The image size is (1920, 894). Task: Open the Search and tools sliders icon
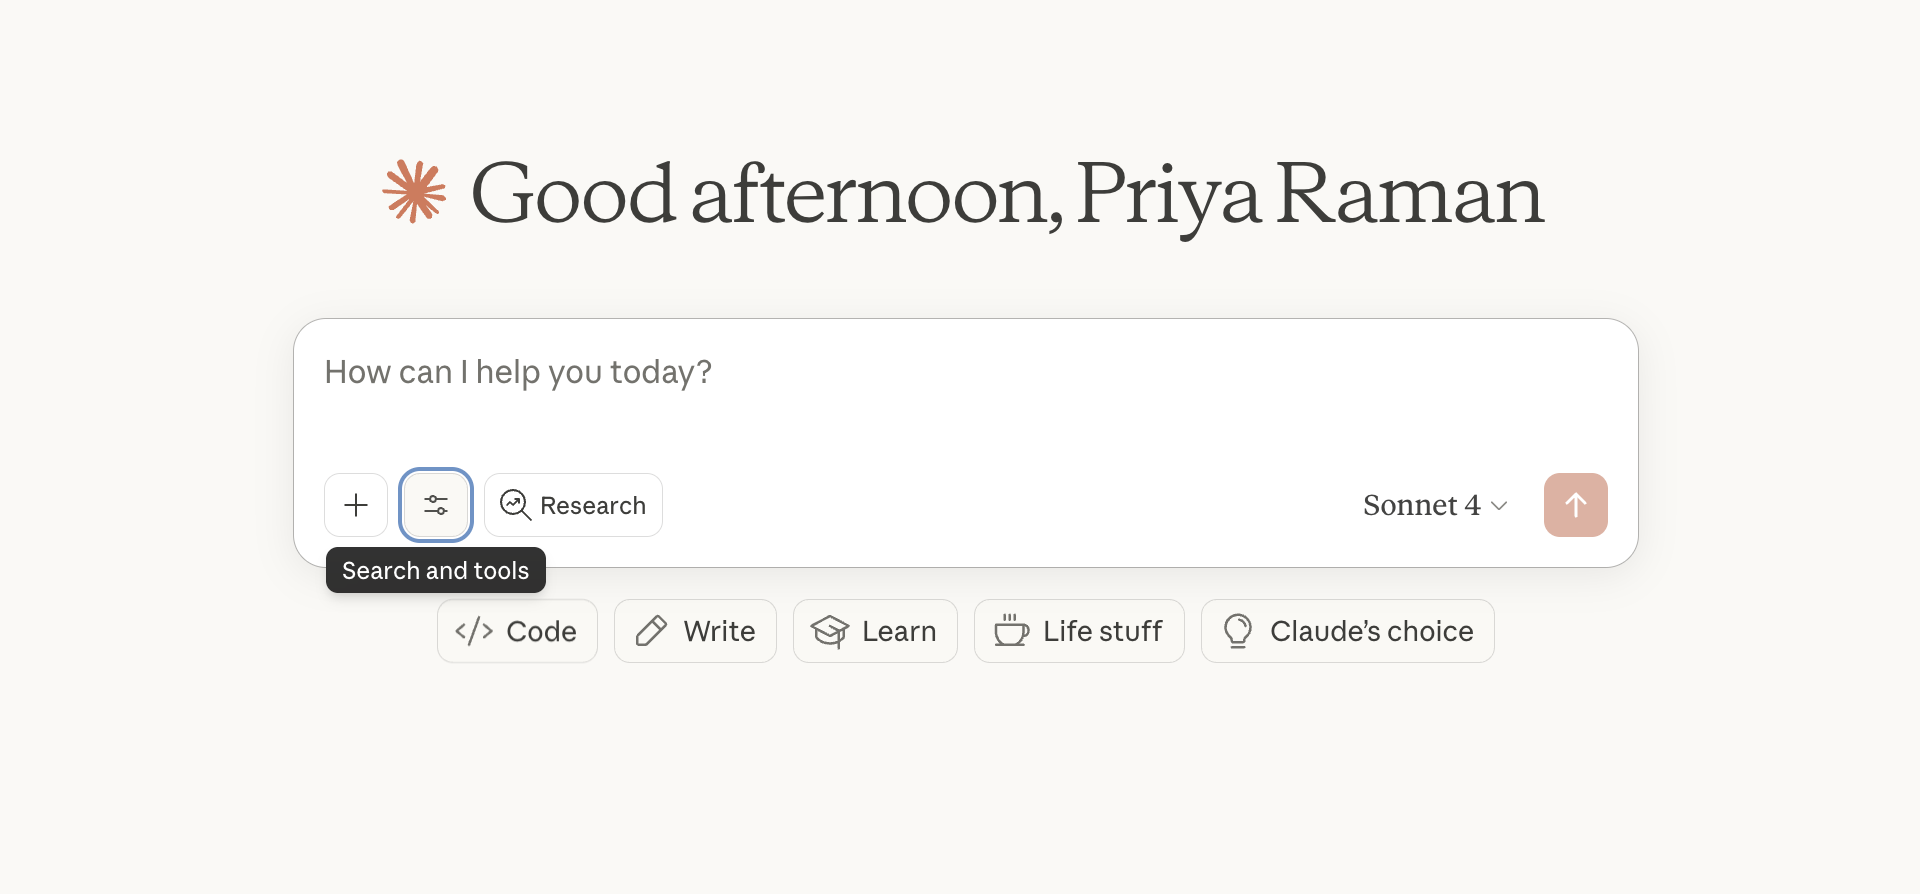pyautogui.click(x=436, y=505)
